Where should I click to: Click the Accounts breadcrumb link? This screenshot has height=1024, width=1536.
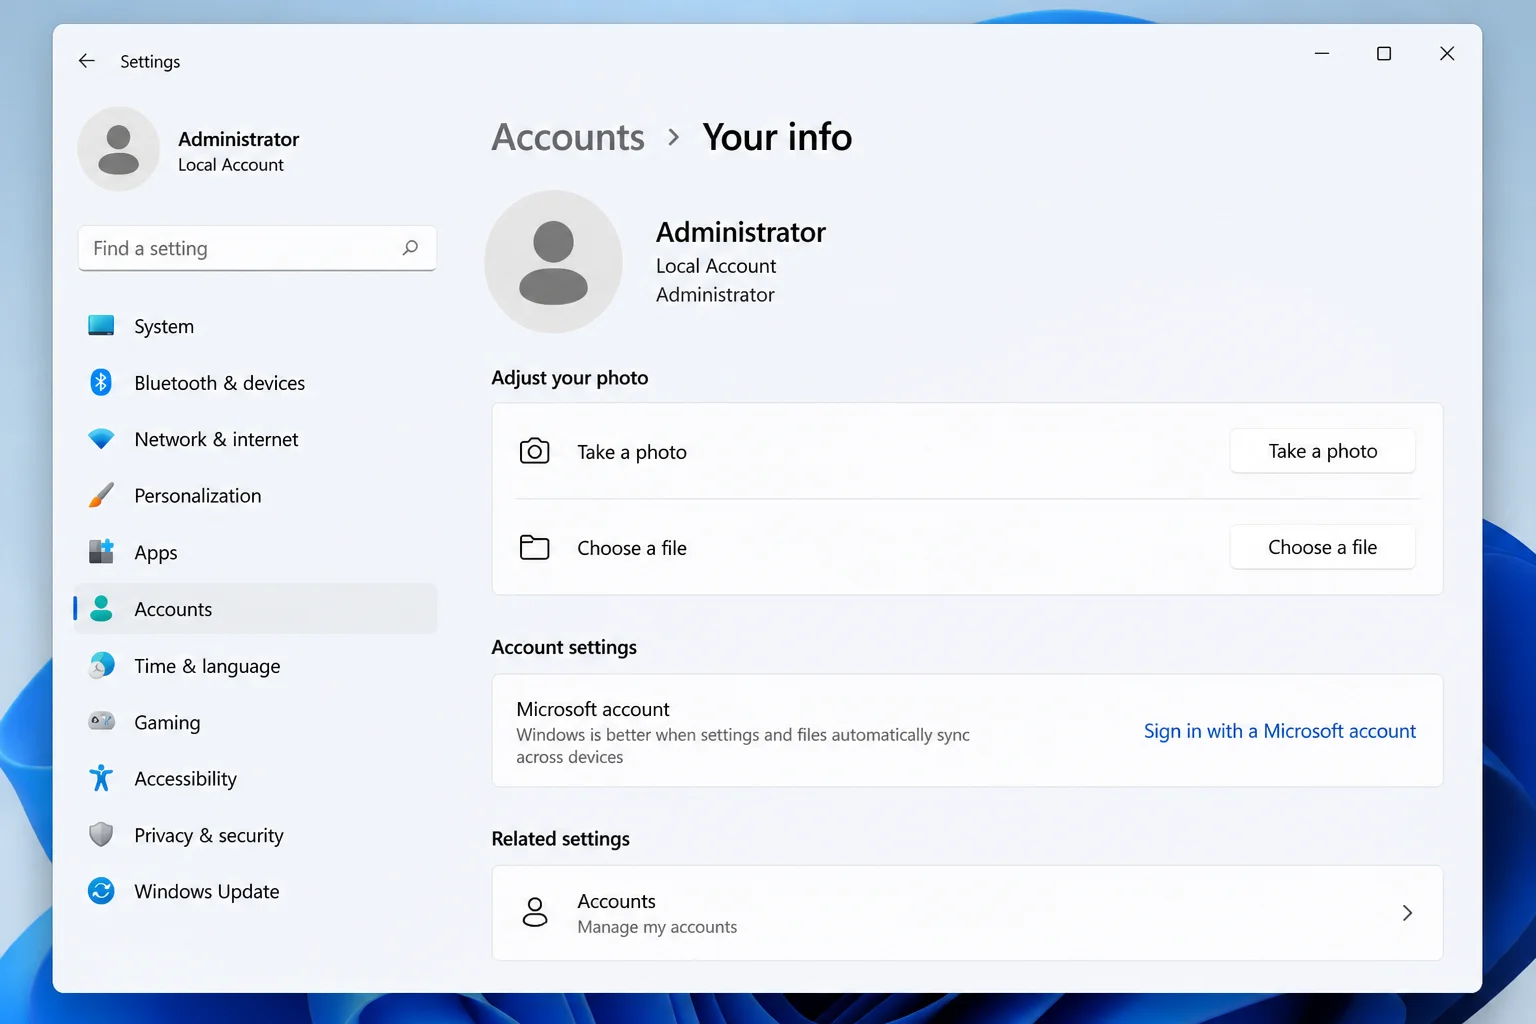tap(568, 137)
